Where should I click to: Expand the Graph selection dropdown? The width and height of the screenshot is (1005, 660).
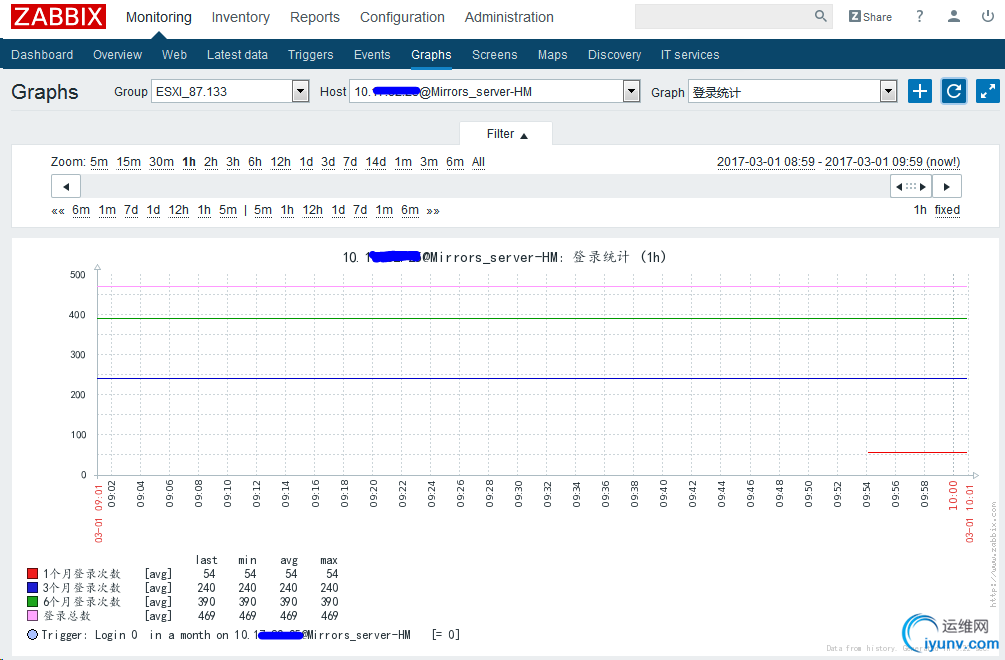792,92
